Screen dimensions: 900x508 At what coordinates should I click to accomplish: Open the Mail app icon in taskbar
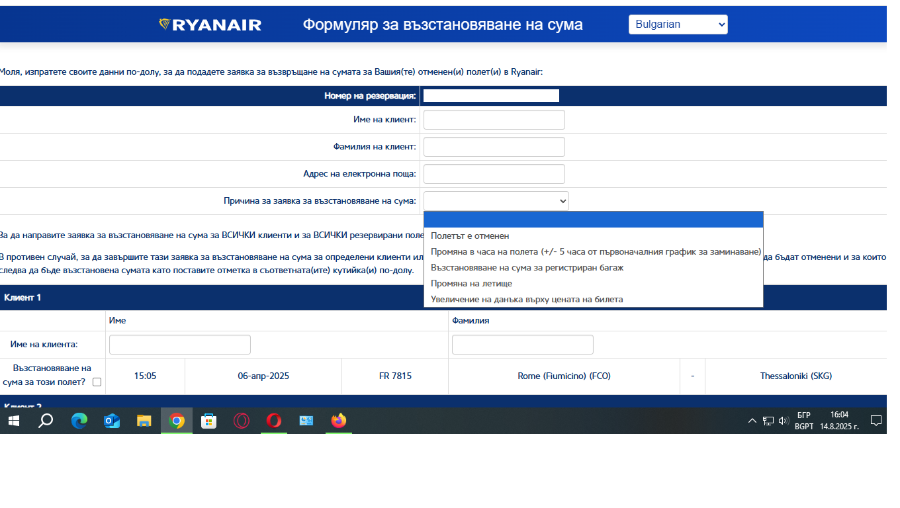[306, 421]
